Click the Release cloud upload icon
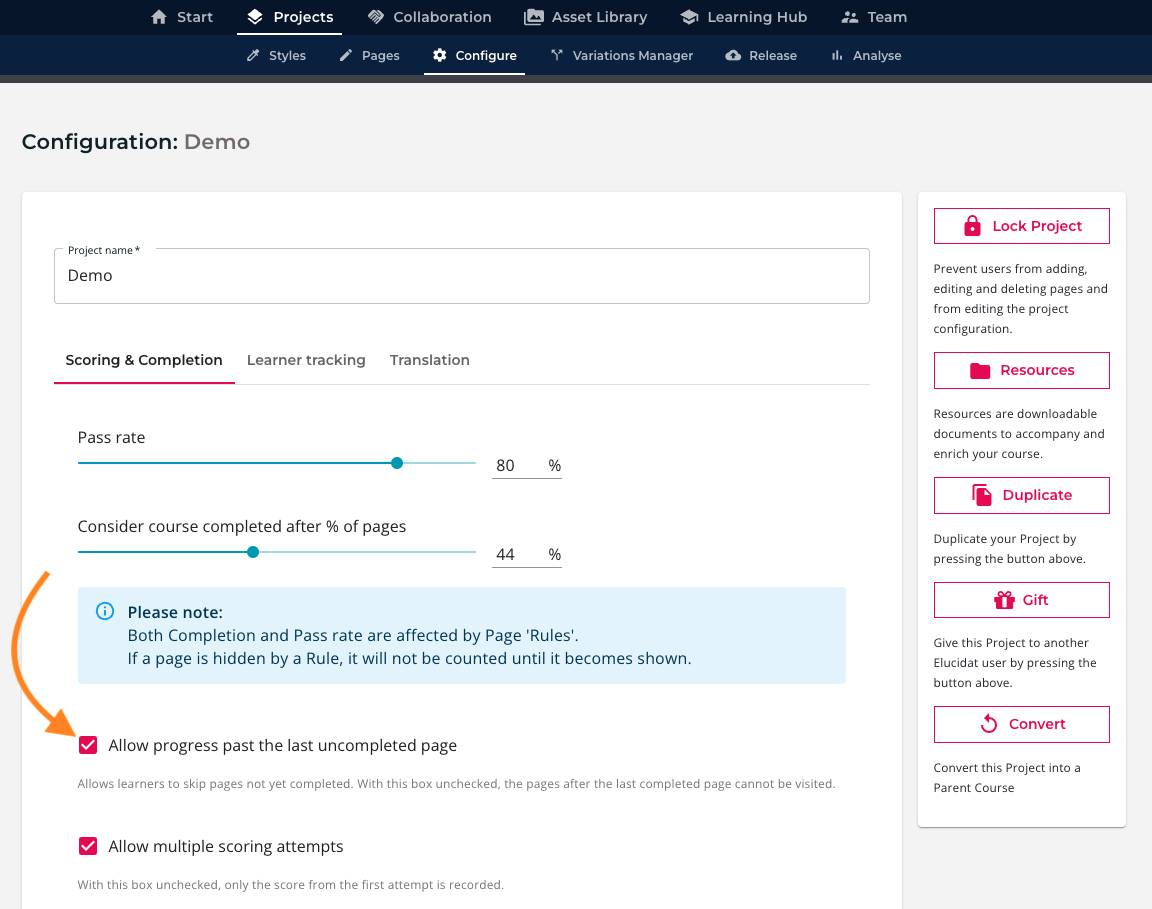Screen dimensions: 1152x909 733,55
